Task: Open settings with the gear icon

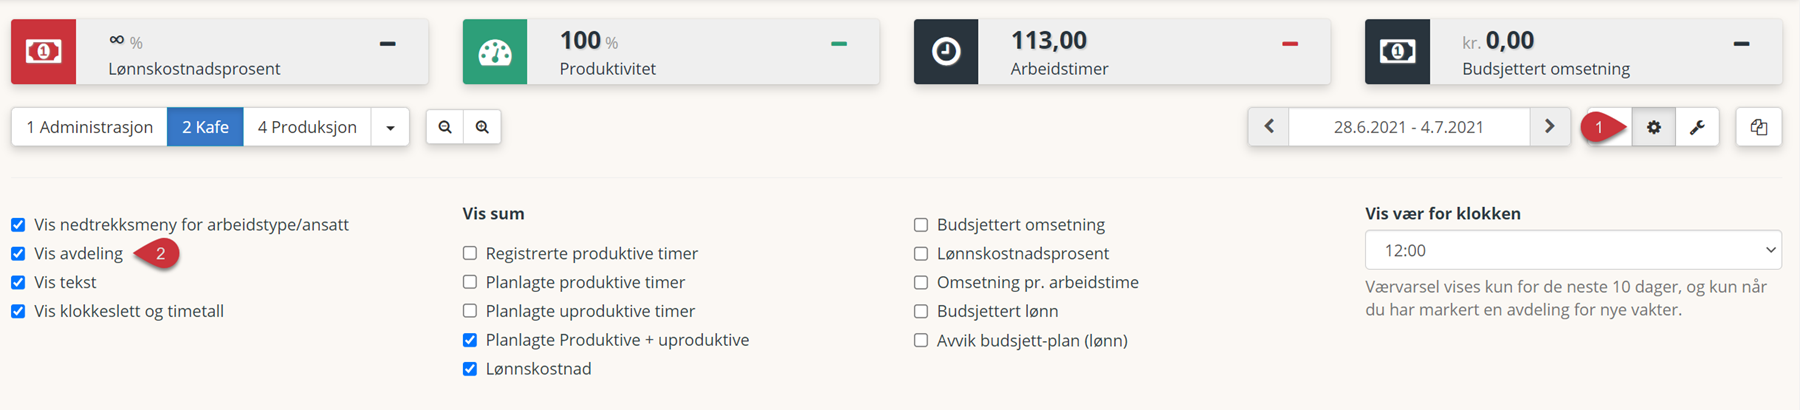Action: [x=1653, y=127]
